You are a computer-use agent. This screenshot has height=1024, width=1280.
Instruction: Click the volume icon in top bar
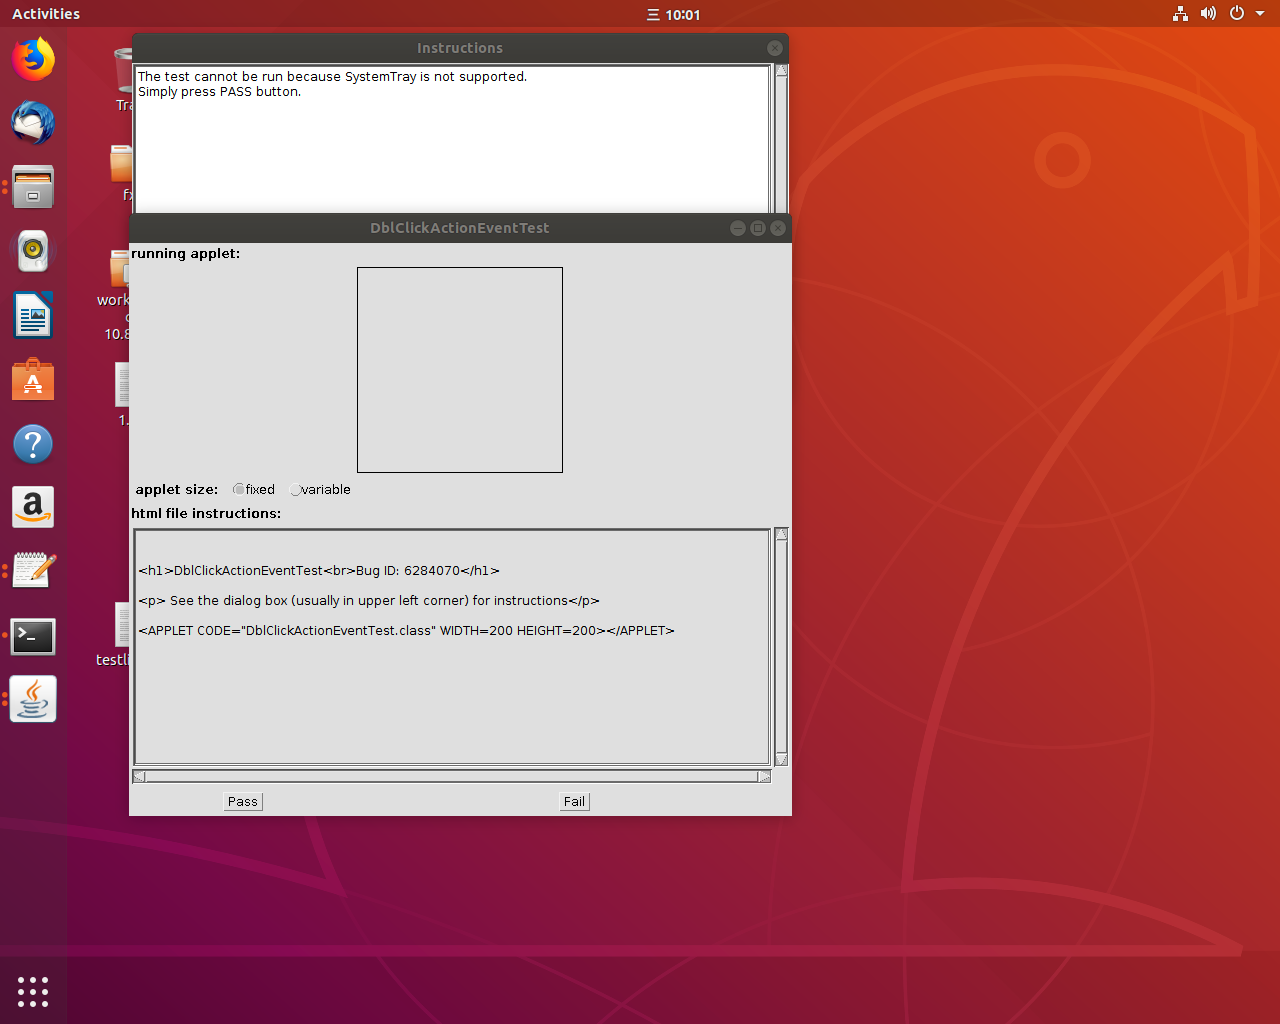tap(1208, 14)
